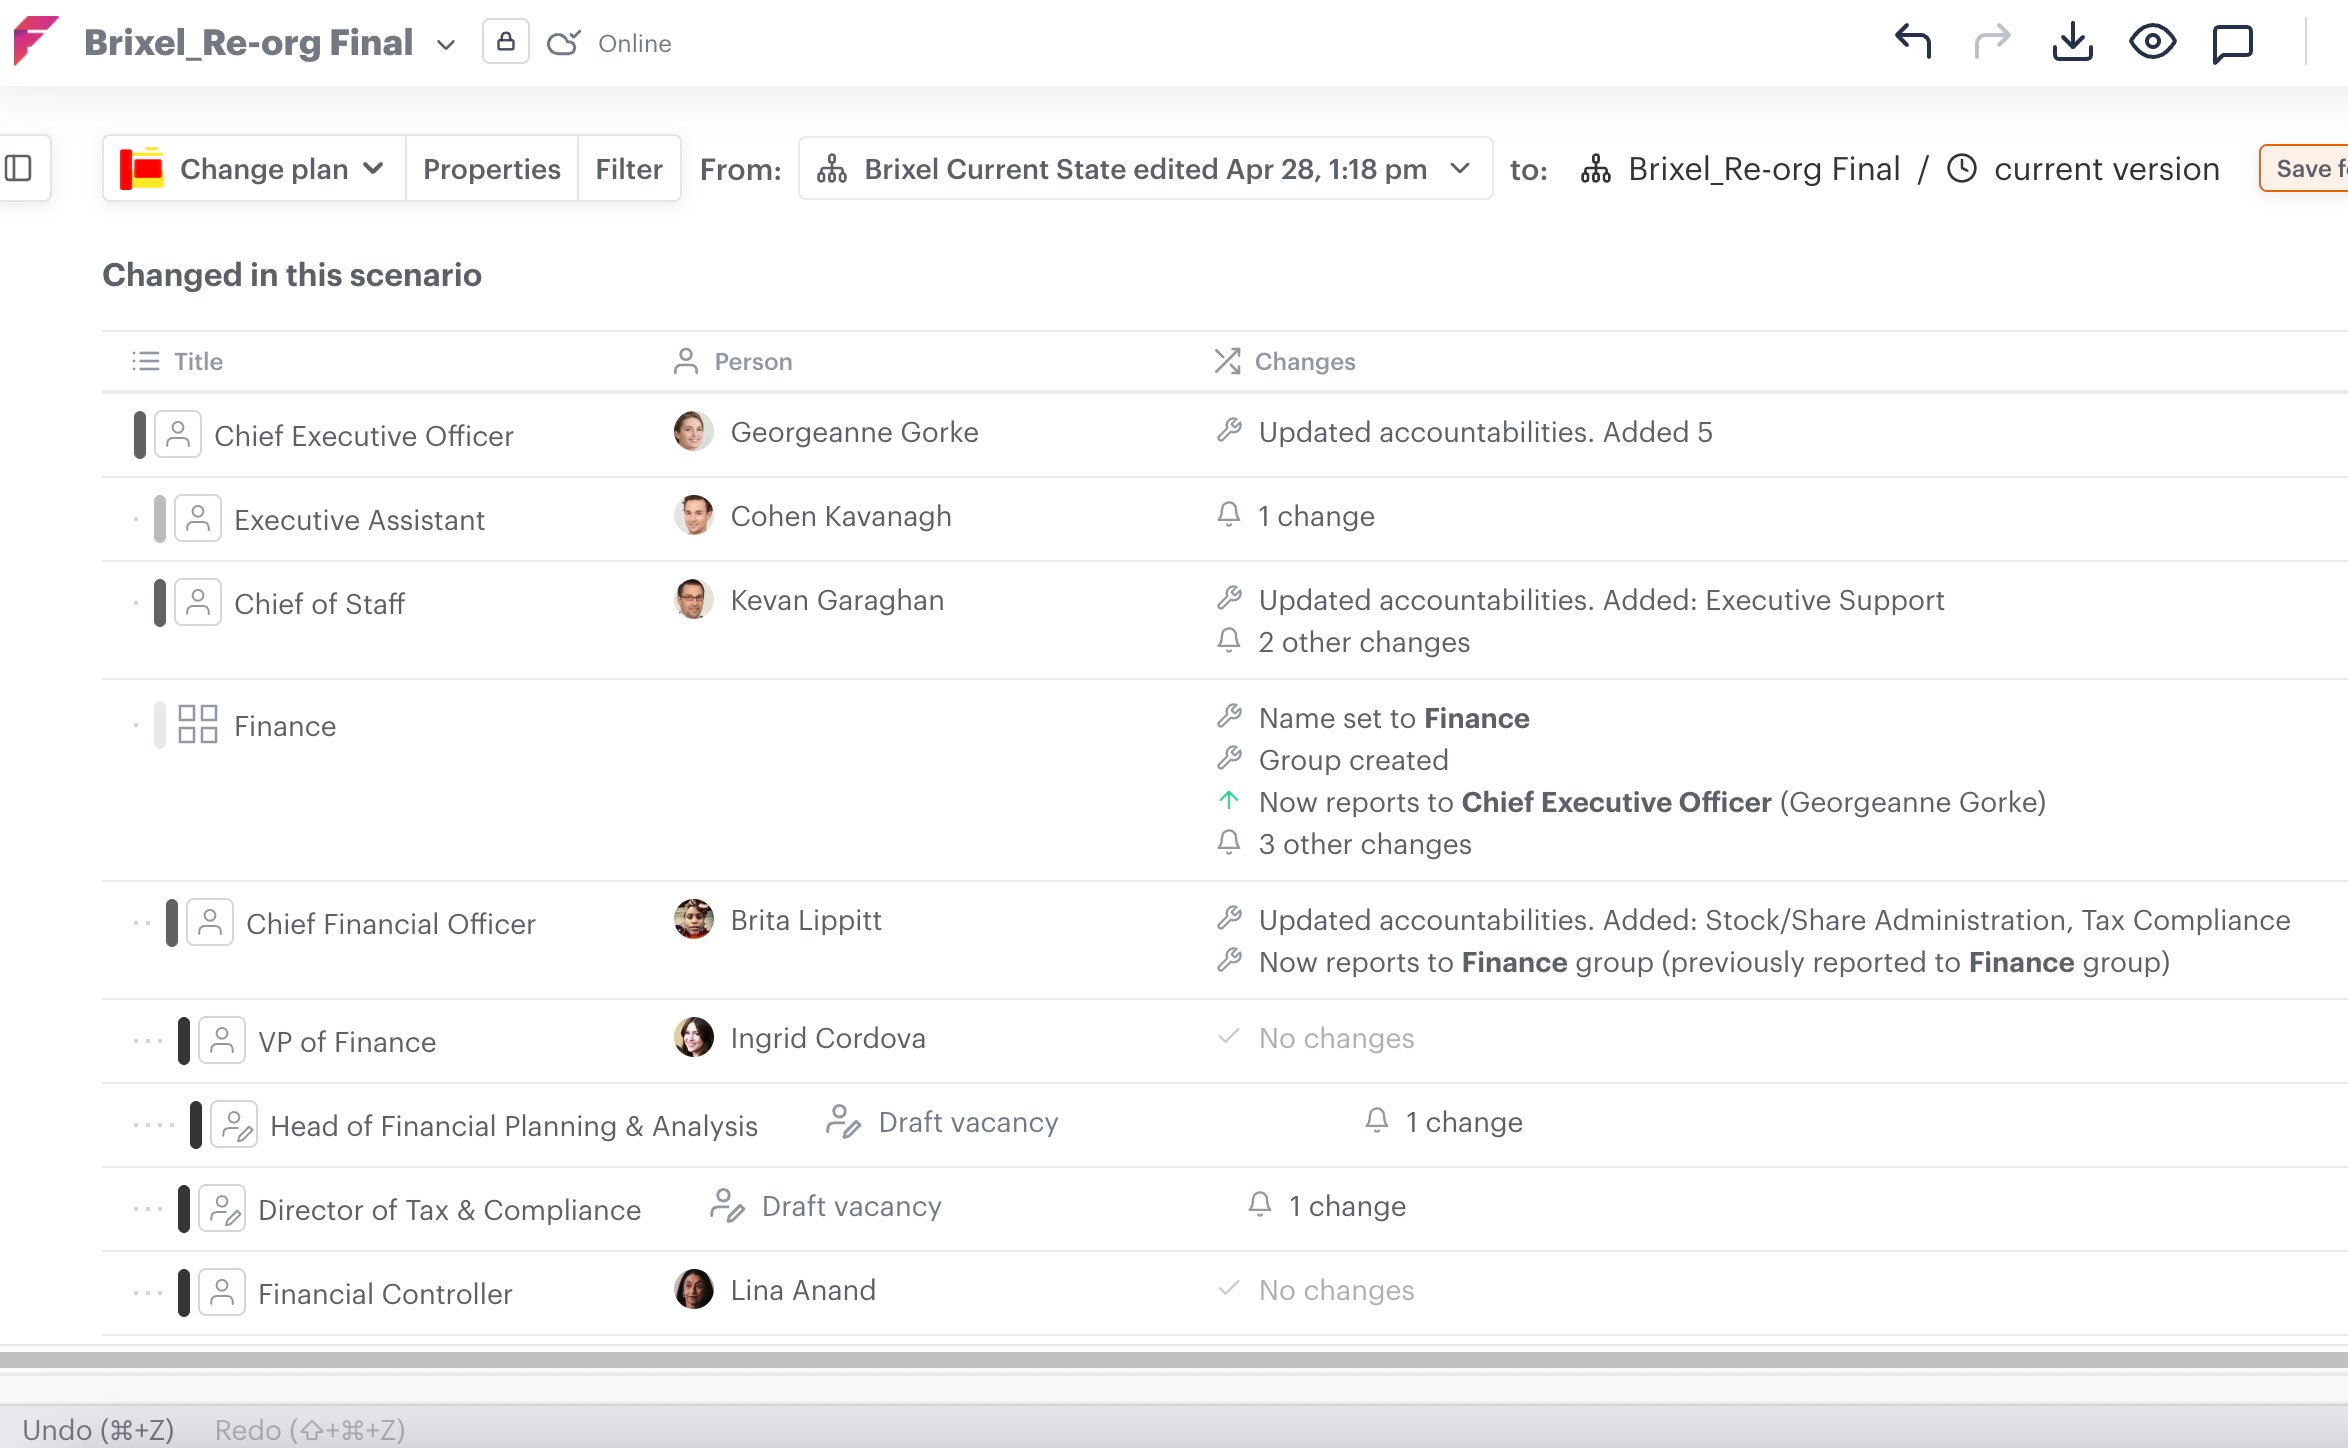Click the lock icon beside the document title
This screenshot has height=1448, width=2348.
tap(506, 42)
